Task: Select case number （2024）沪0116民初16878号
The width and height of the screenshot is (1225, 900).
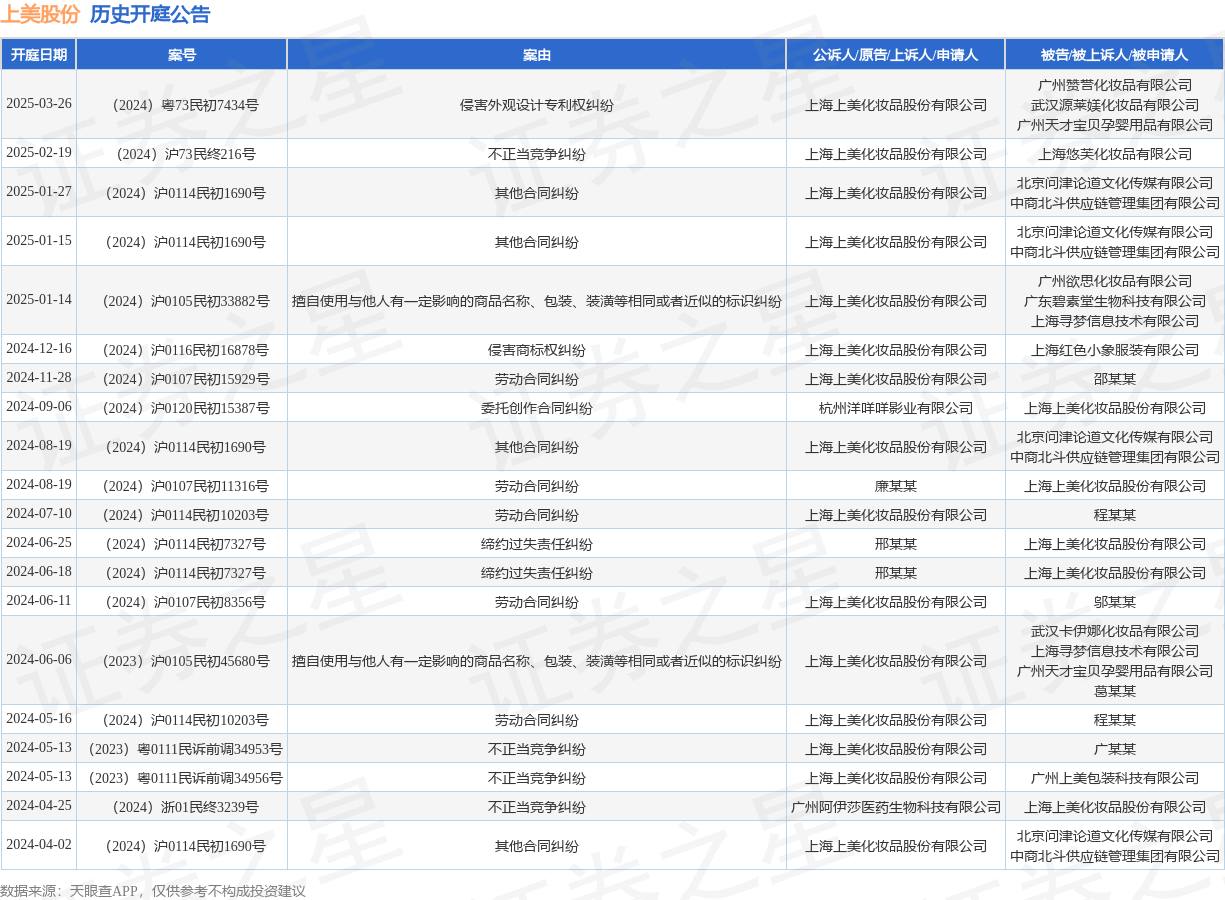Action: click(x=182, y=350)
